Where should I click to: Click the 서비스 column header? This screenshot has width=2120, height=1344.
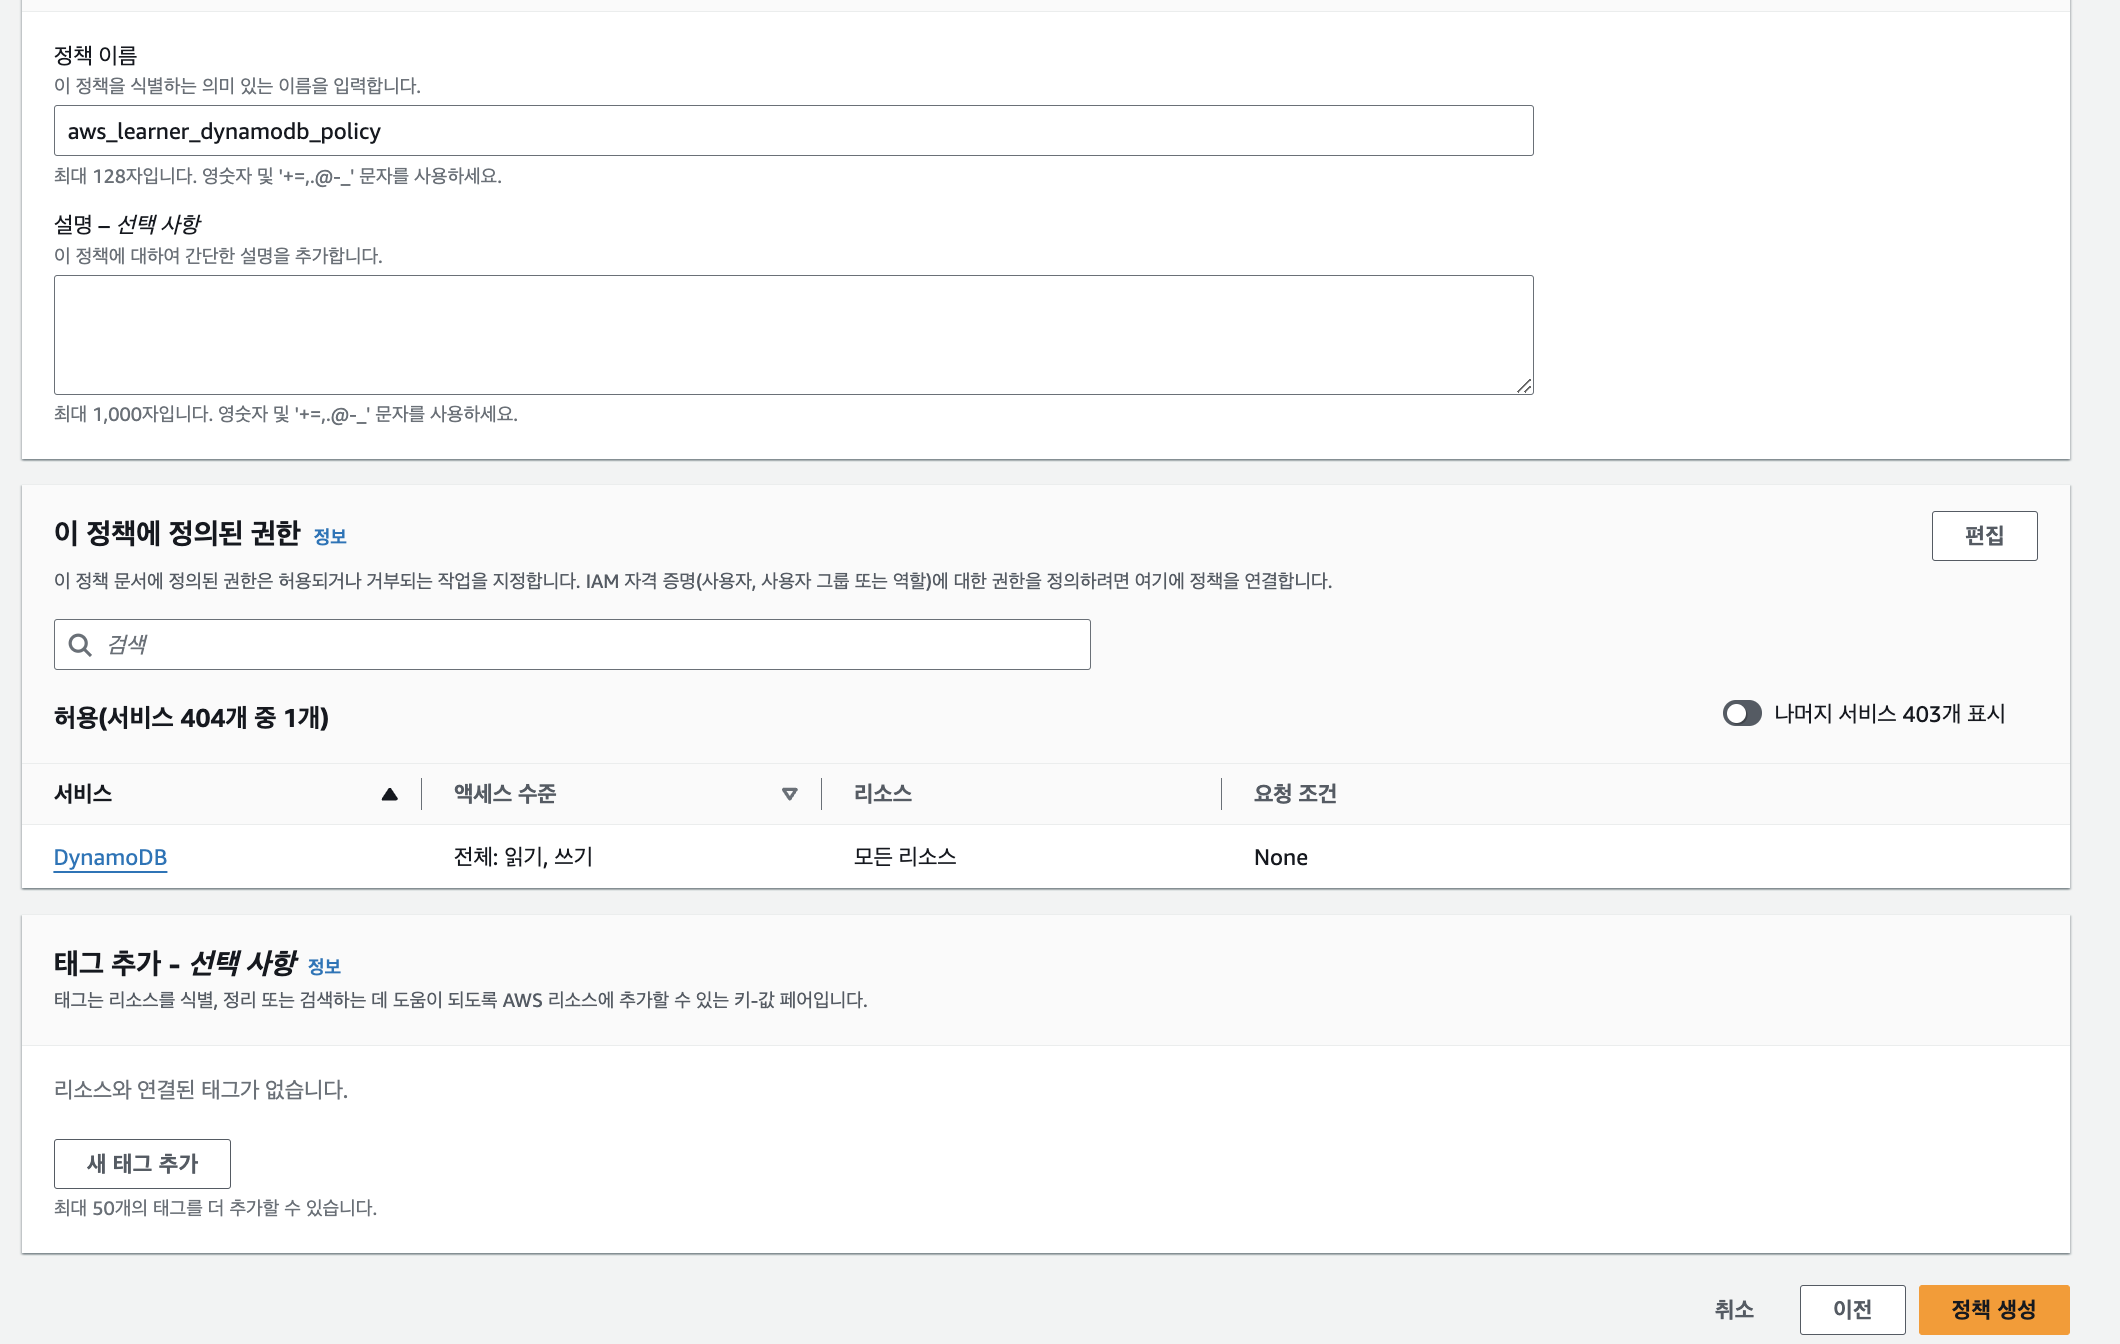(x=83, y=794)
